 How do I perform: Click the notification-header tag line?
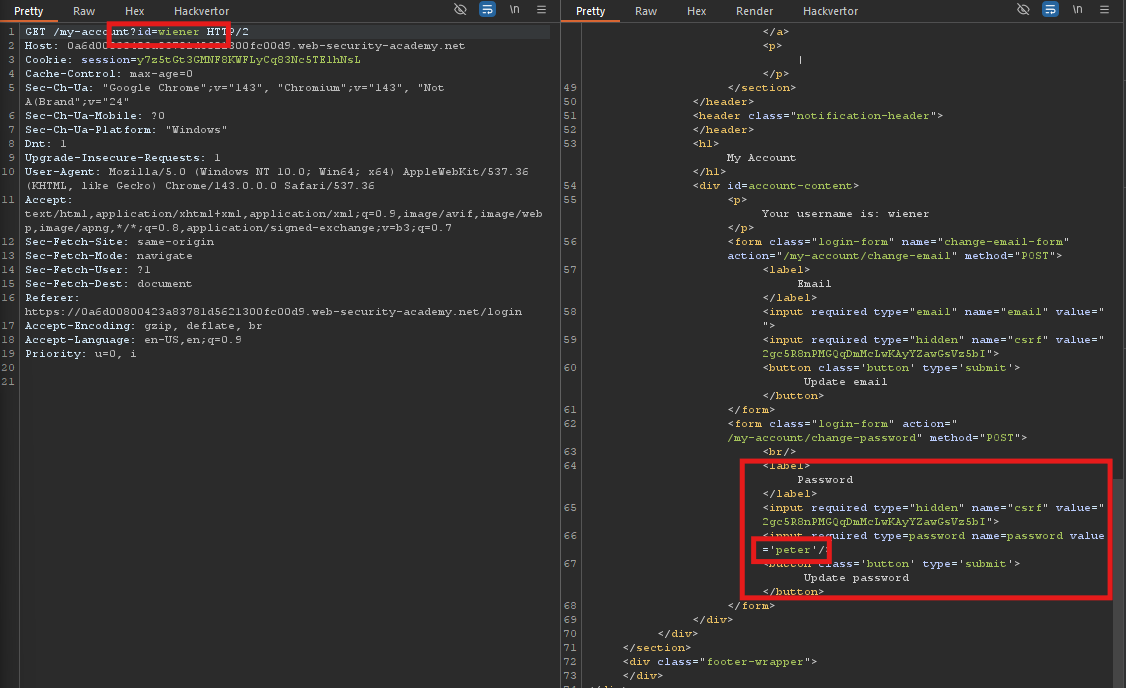[818, 116]
